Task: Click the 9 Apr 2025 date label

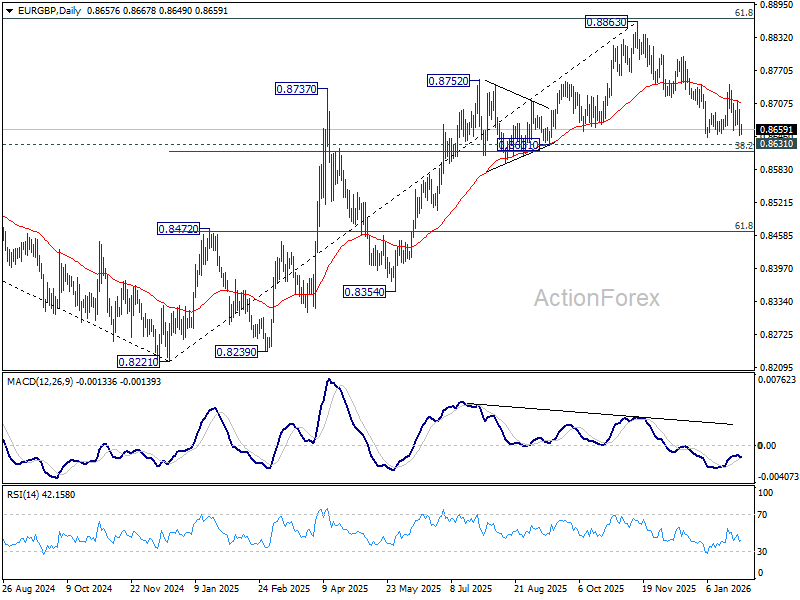Action: [x=345, y=588]
